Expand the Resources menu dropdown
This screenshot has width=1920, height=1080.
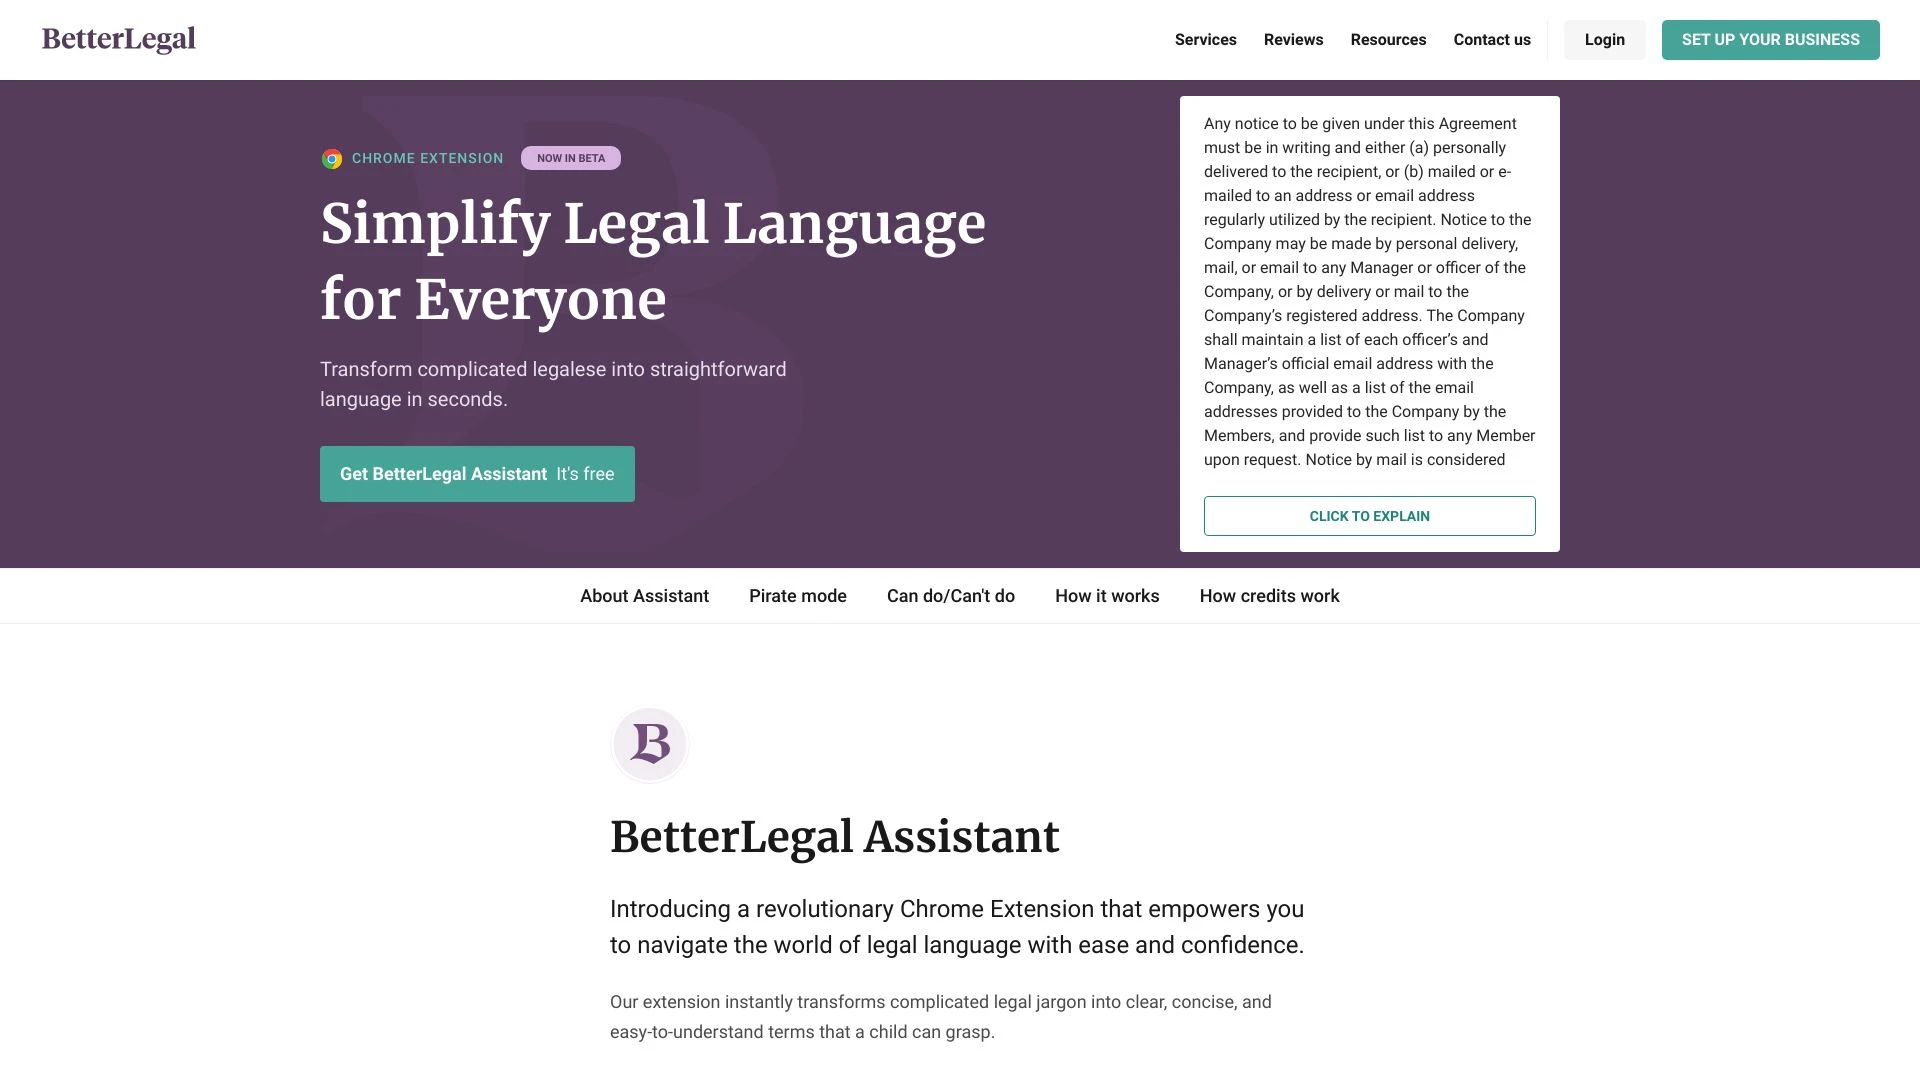(1387, 38)
